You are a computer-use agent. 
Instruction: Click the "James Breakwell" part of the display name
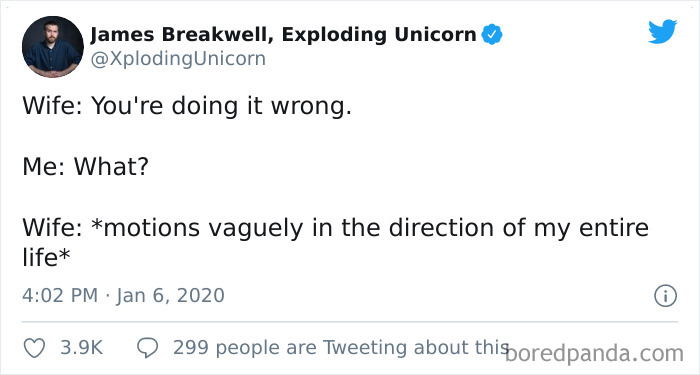click(181, 34)
